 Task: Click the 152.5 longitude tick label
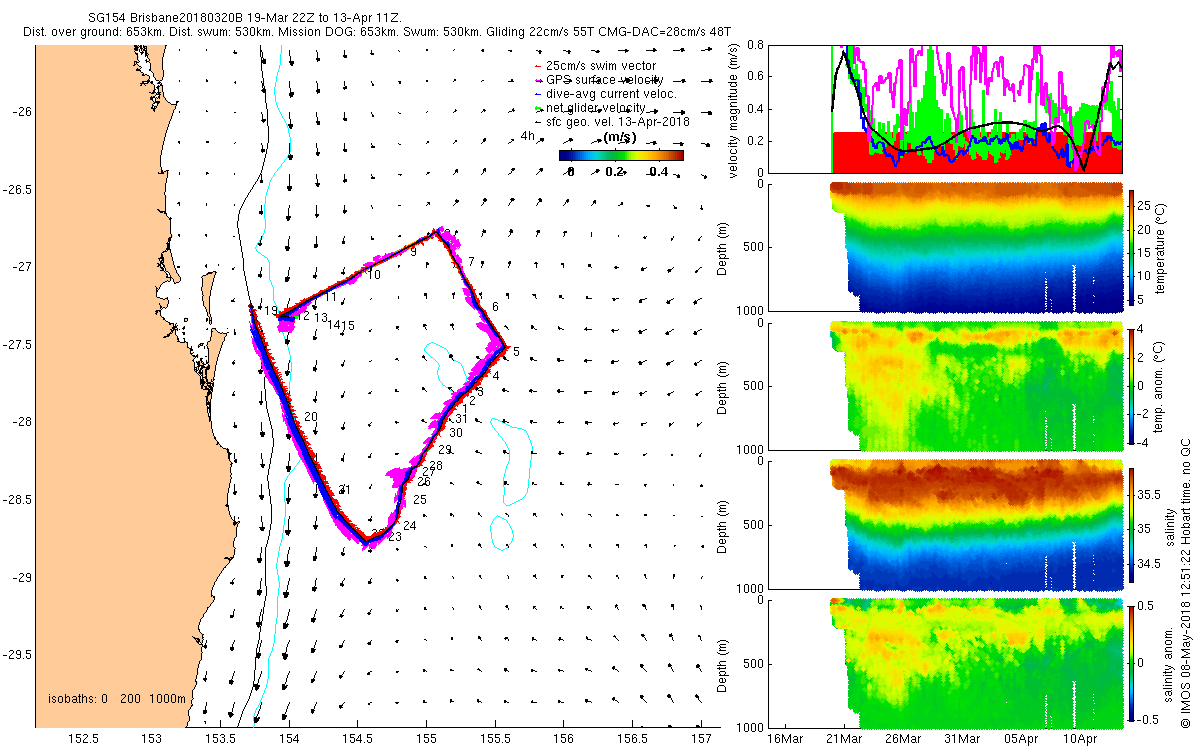82,740
